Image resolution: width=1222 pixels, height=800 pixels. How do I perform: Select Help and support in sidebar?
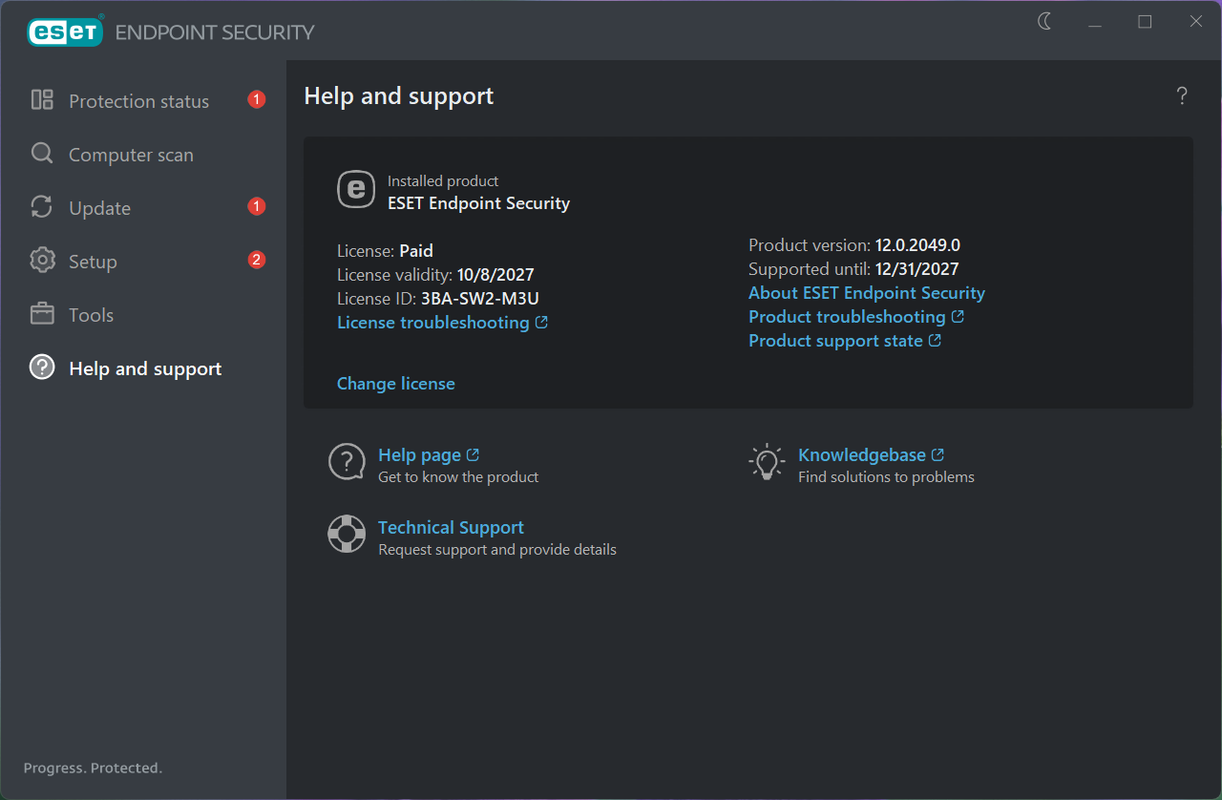143,369
